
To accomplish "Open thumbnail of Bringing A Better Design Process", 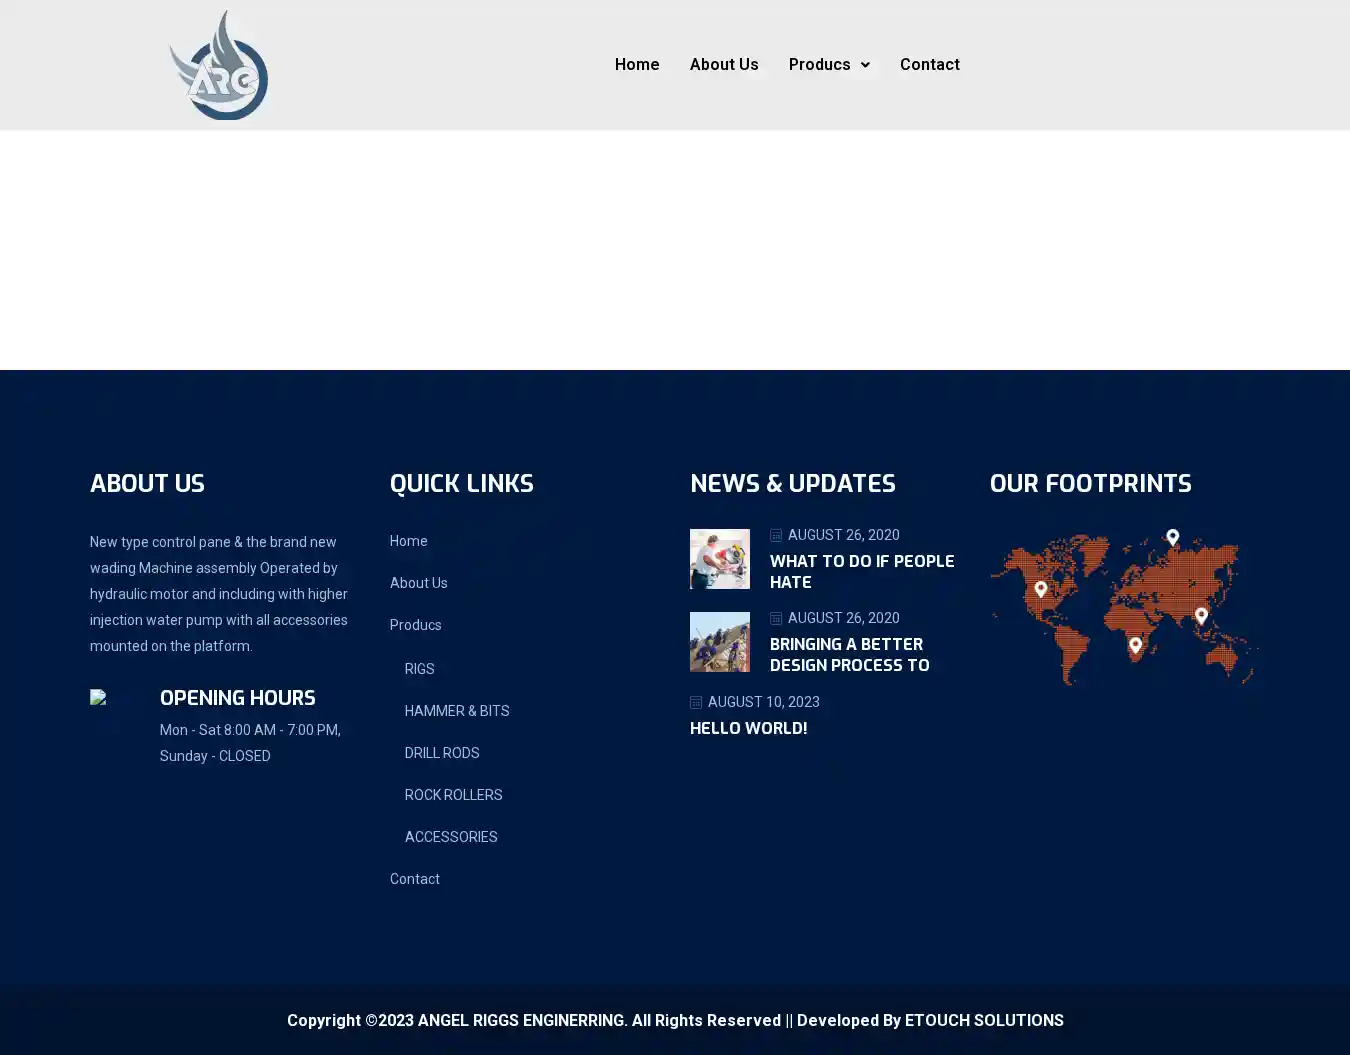I will [720, 642].
